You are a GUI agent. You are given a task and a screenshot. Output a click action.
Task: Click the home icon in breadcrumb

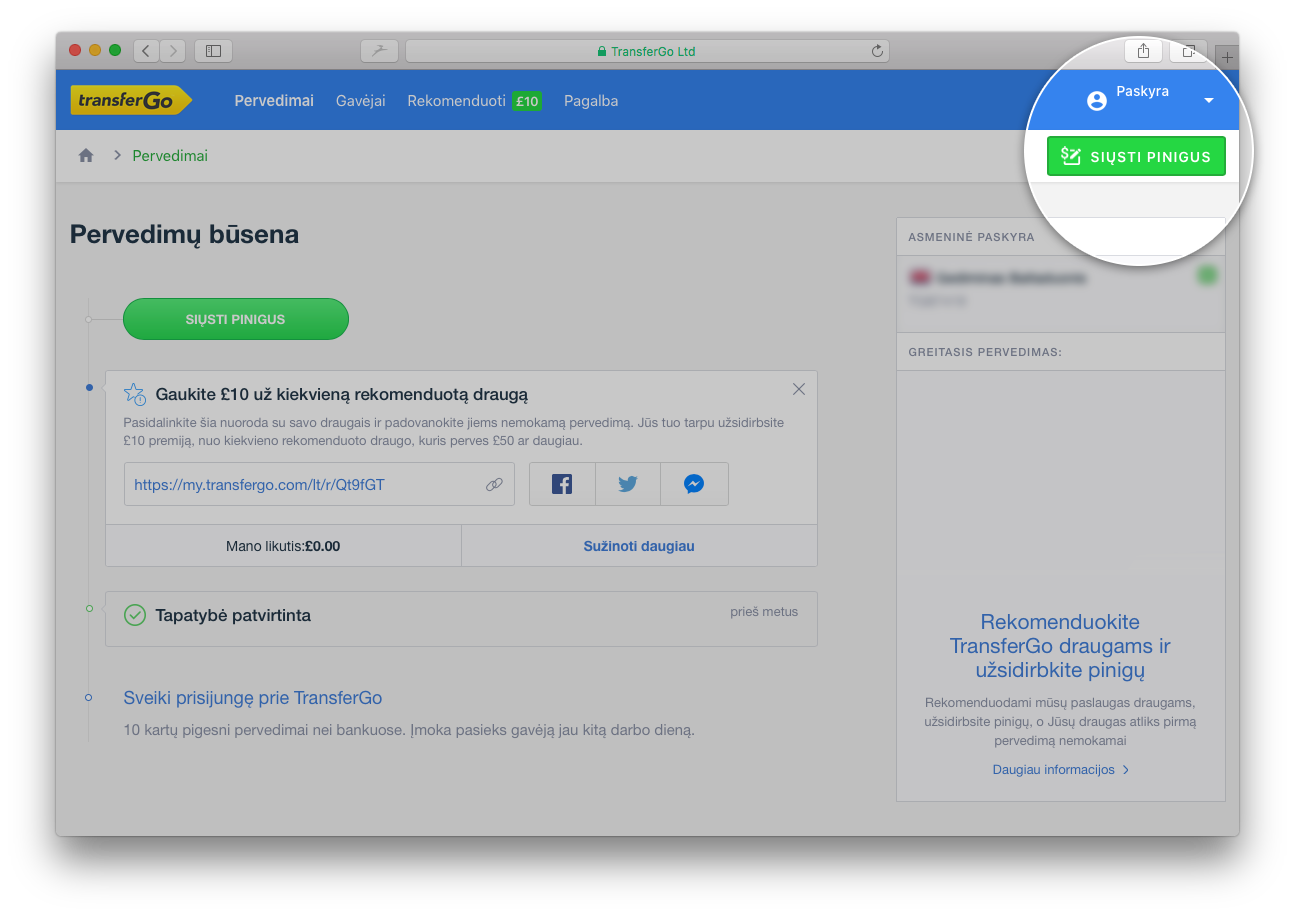86,156
